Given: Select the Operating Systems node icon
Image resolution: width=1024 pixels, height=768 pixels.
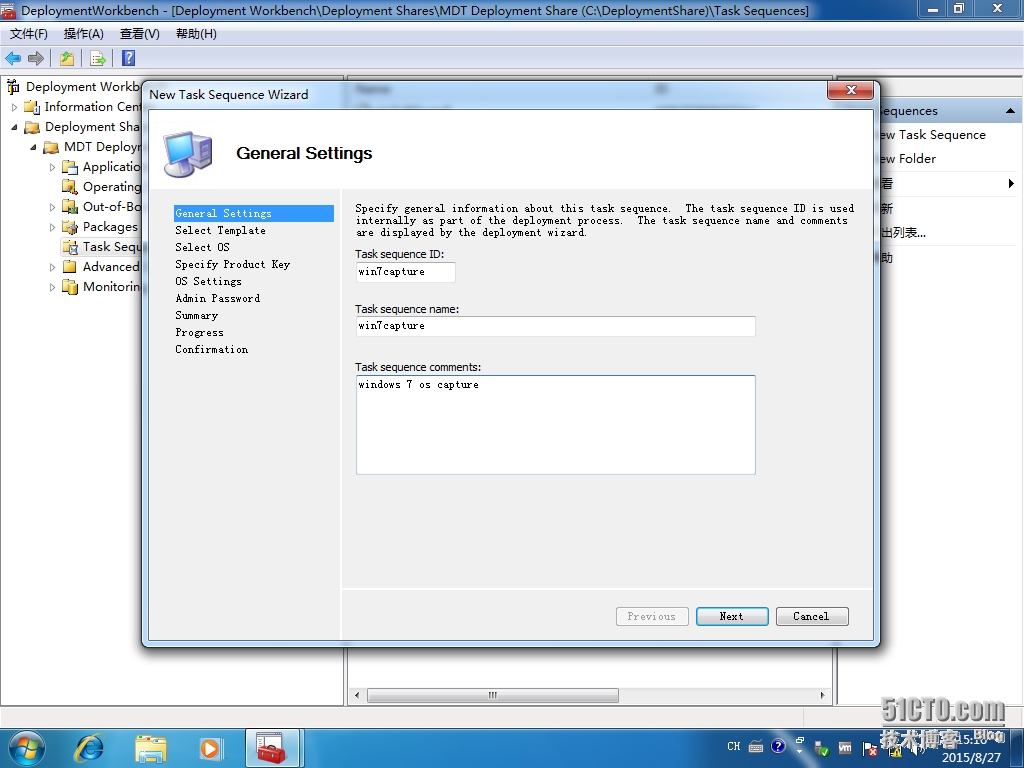Looking at the screenshot, I should 70,187.
